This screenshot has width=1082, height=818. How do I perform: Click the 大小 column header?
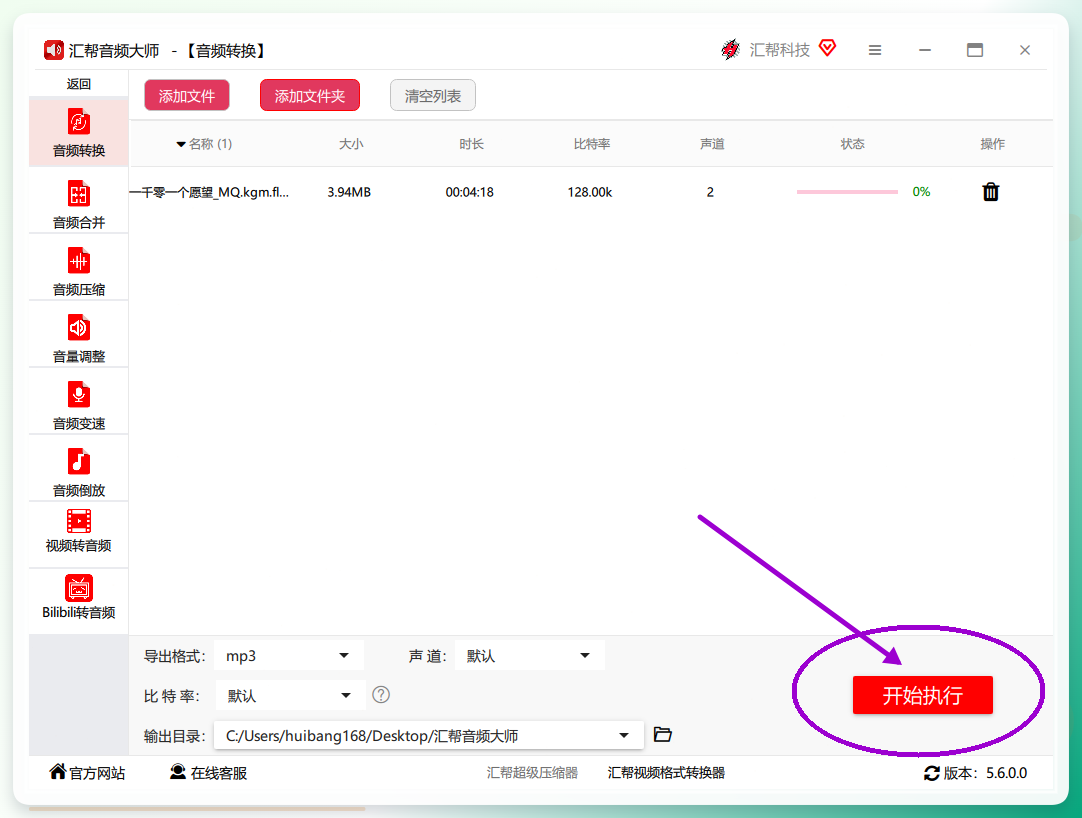pyautogui.click(x=351, y=144)
